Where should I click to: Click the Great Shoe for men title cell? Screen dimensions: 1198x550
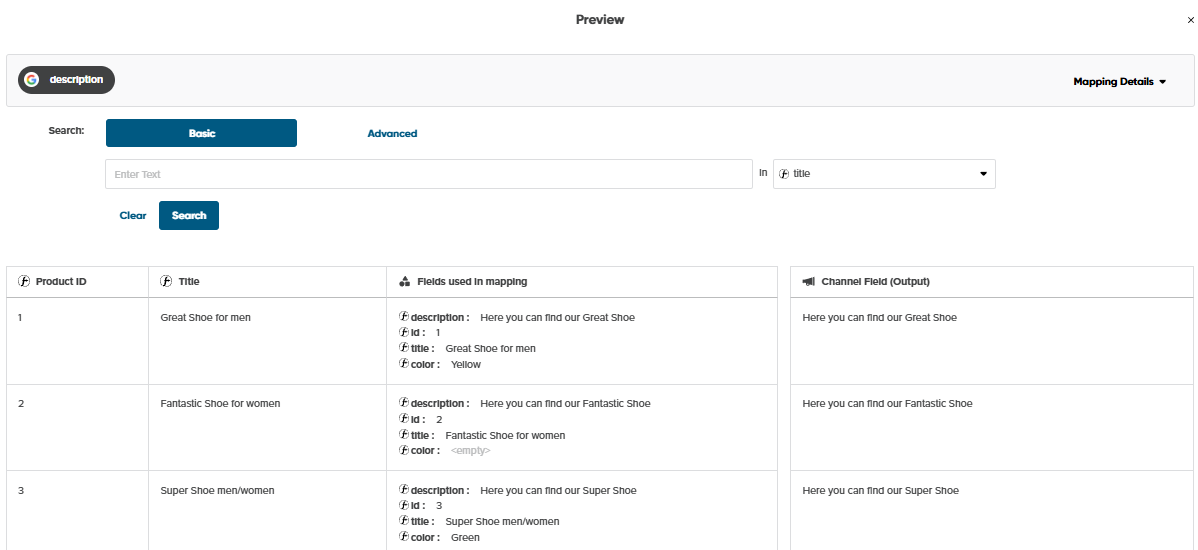pyautogui.click(x=205, y=318)
